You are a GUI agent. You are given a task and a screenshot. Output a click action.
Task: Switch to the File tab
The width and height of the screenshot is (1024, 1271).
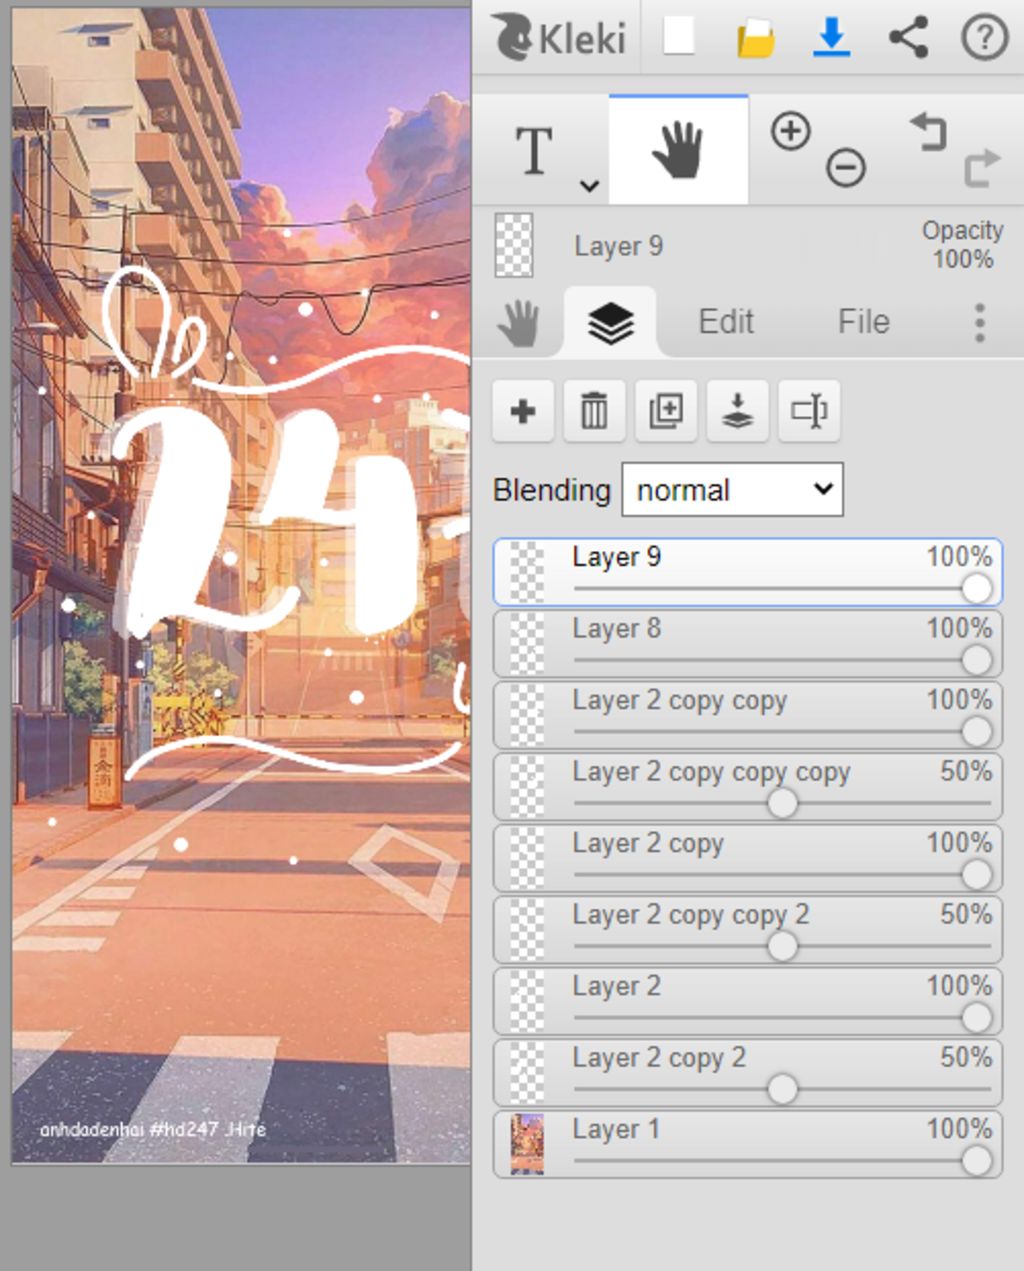(863, 322)
